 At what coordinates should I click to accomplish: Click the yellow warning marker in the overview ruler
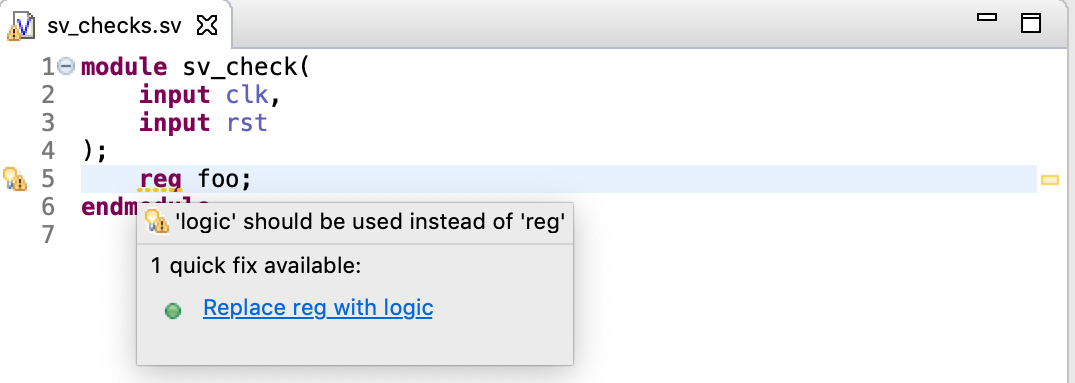[x=1050, y=180]
